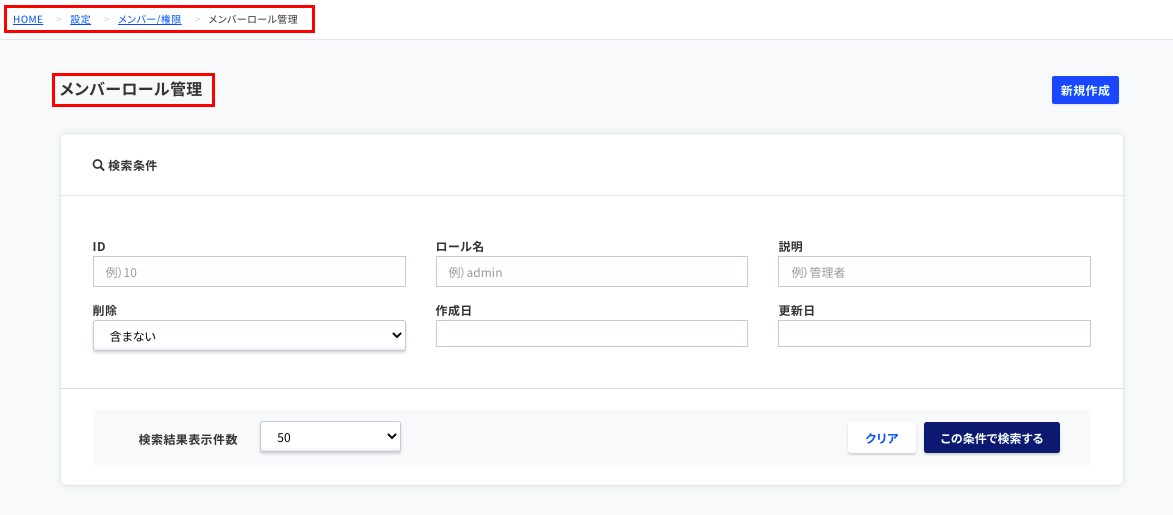Viewport: 1173px width, 515px height.
Task: Click the 検索結果表示件数 label
Action: 189,439
